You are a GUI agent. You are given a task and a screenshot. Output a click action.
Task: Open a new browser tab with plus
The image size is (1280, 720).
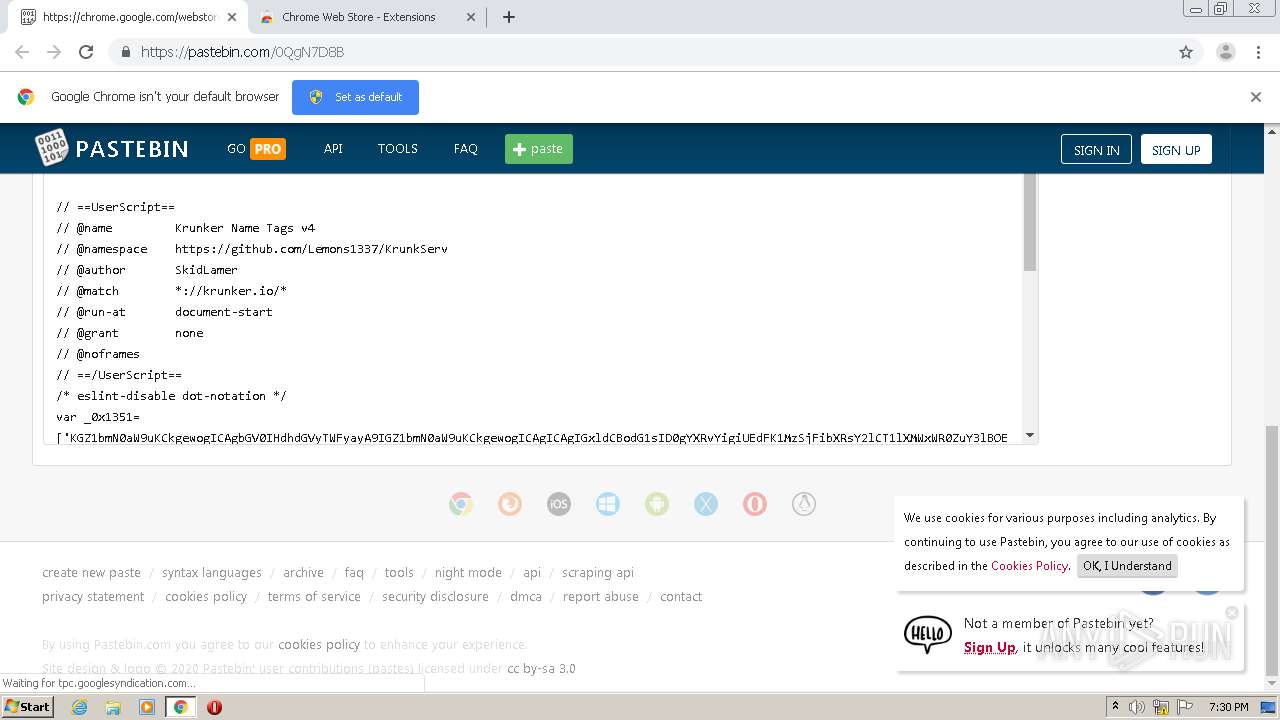509,17
